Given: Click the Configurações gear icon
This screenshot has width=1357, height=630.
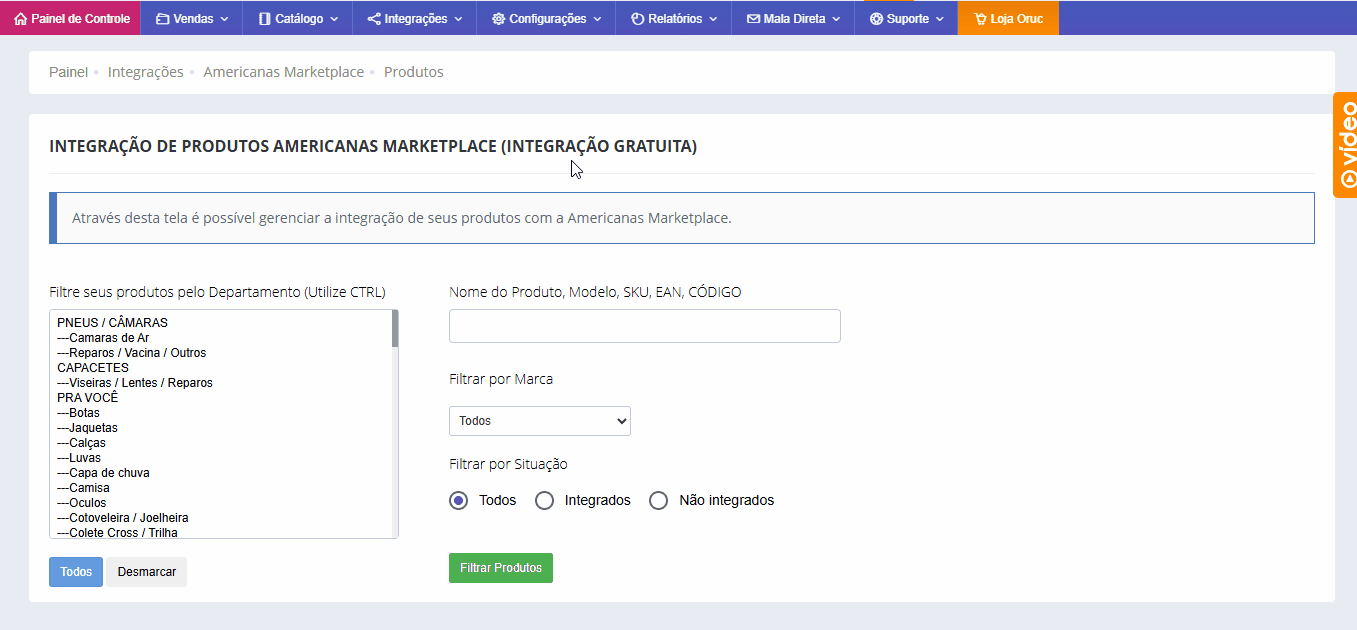Looking at the screenshot, I should tap(498, 19).
